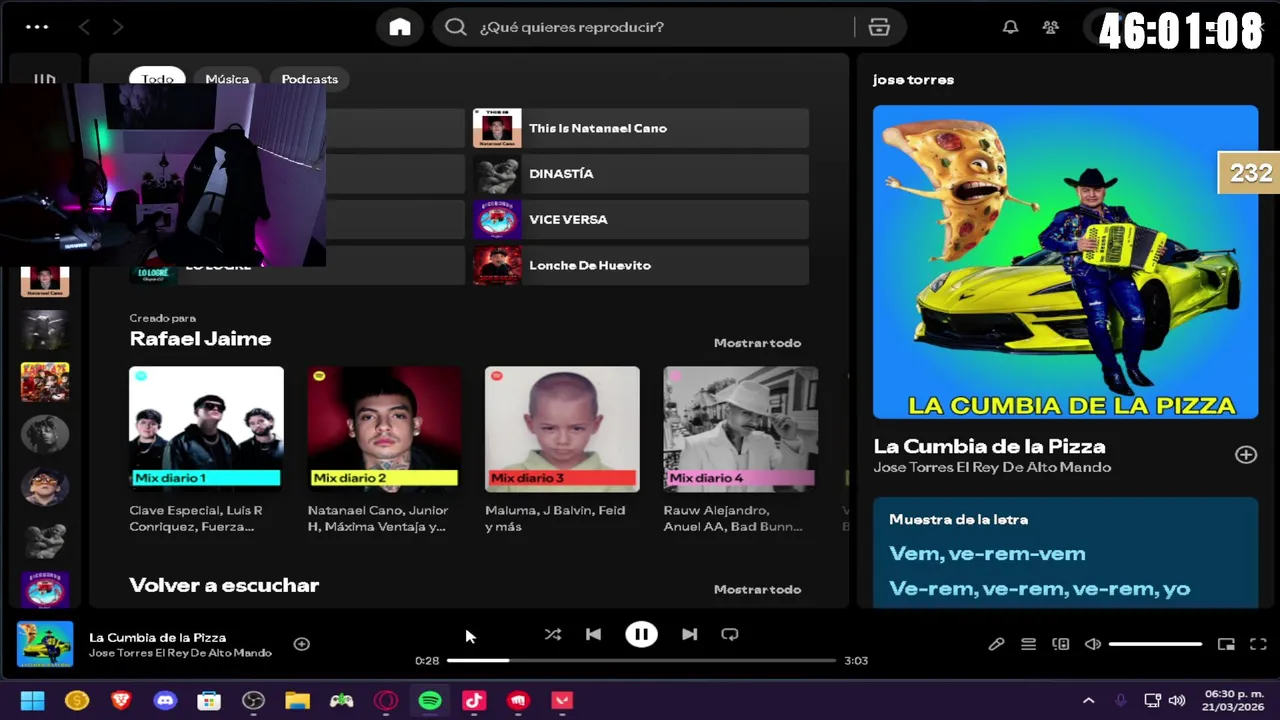Open File Explorer from the taskbar
This screenshot has height=720, width=1280.
click(x=297, y=701)
